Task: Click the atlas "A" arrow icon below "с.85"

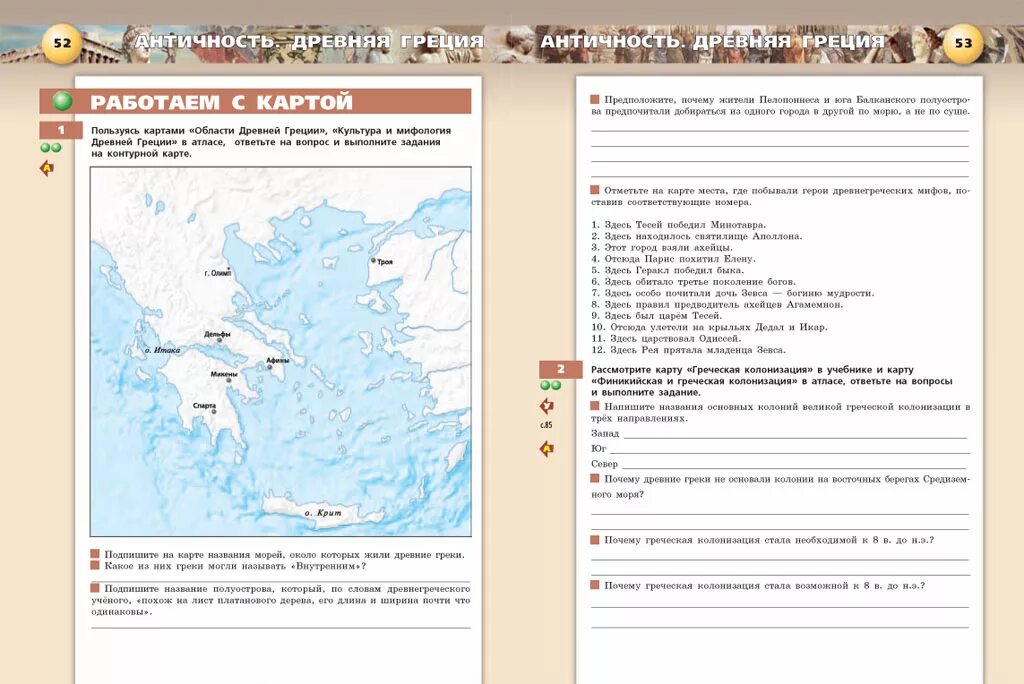Action: [547, 449]
